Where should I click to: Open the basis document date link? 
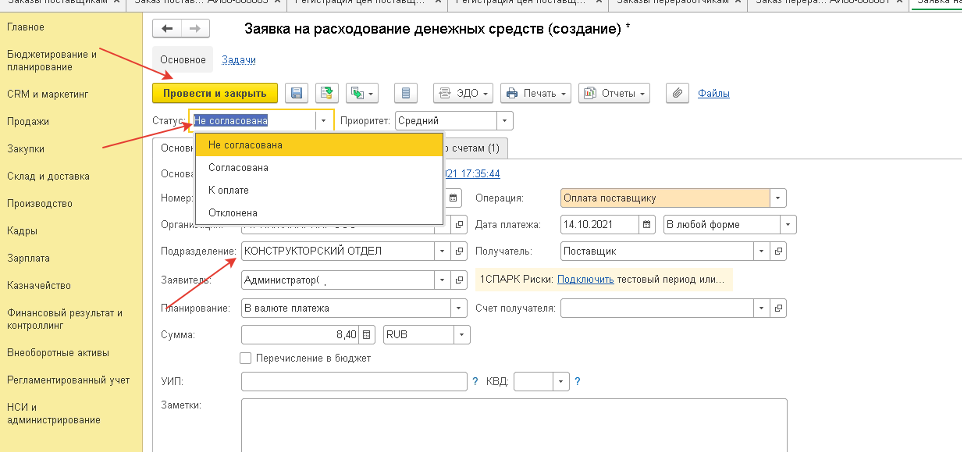(x=471, y=174)
